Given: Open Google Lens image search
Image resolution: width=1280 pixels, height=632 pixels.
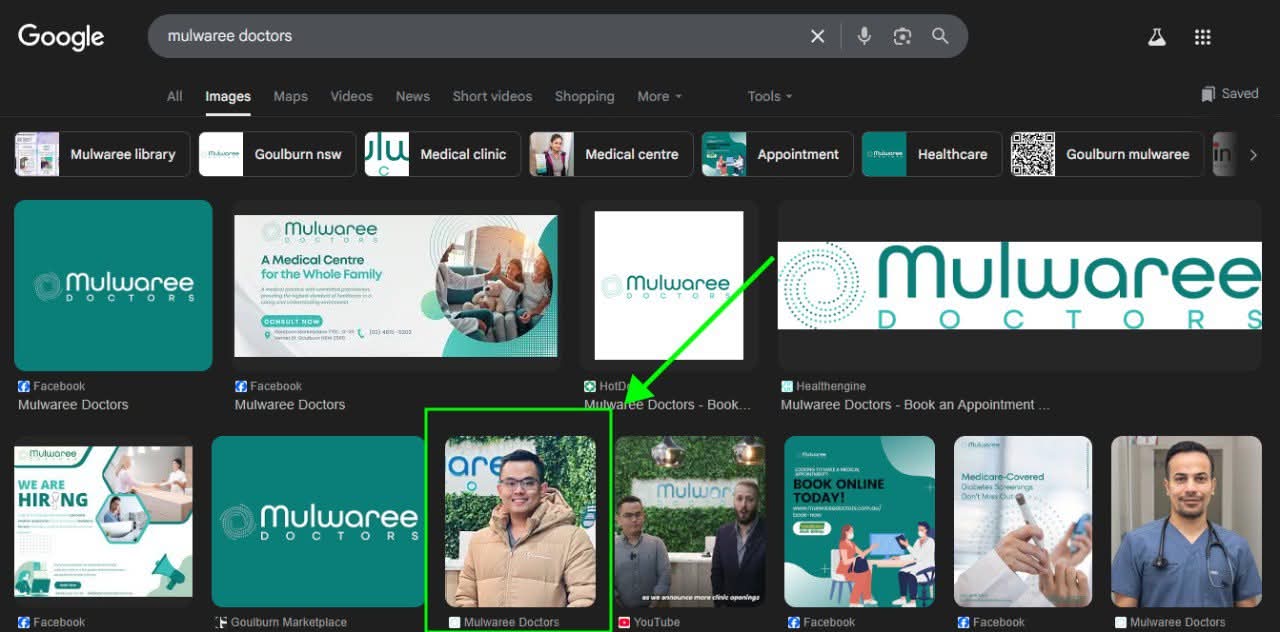Looking at the screenshot, I should click(x=902, y=36).
